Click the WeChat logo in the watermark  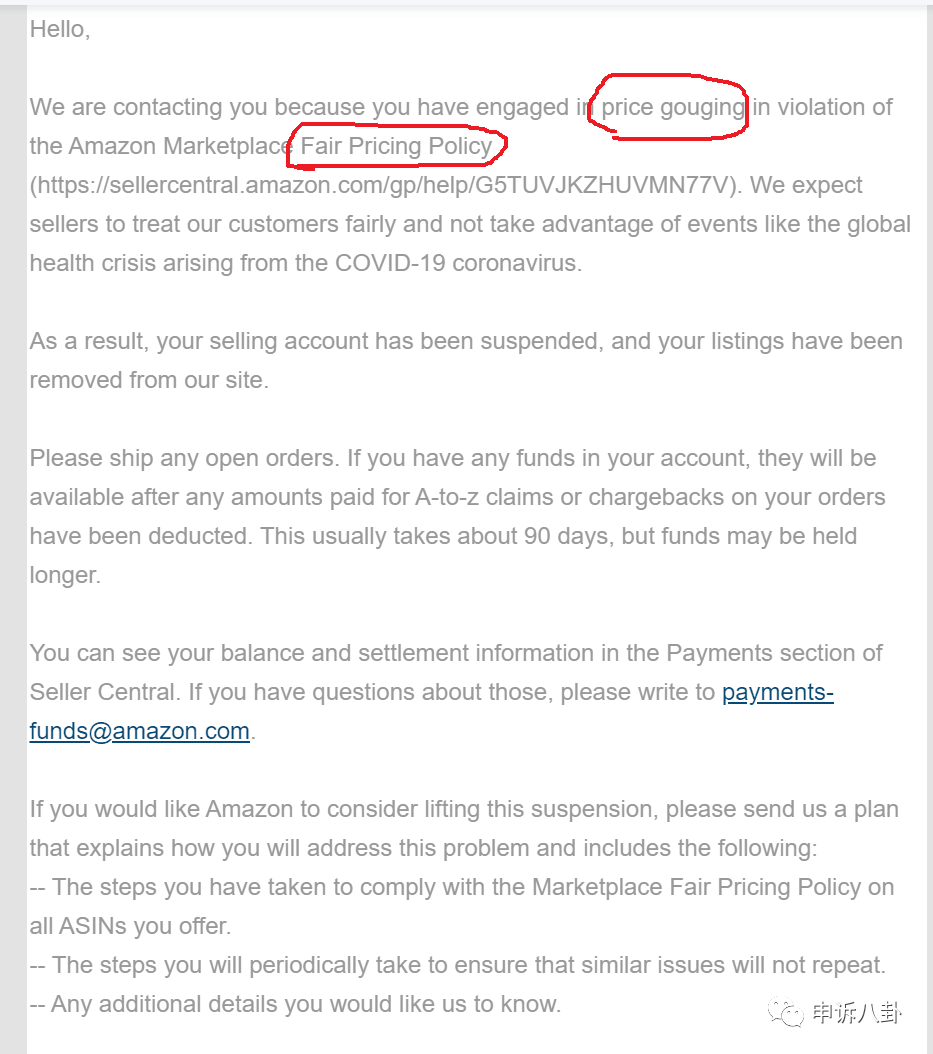click(x=785, y=1012)
